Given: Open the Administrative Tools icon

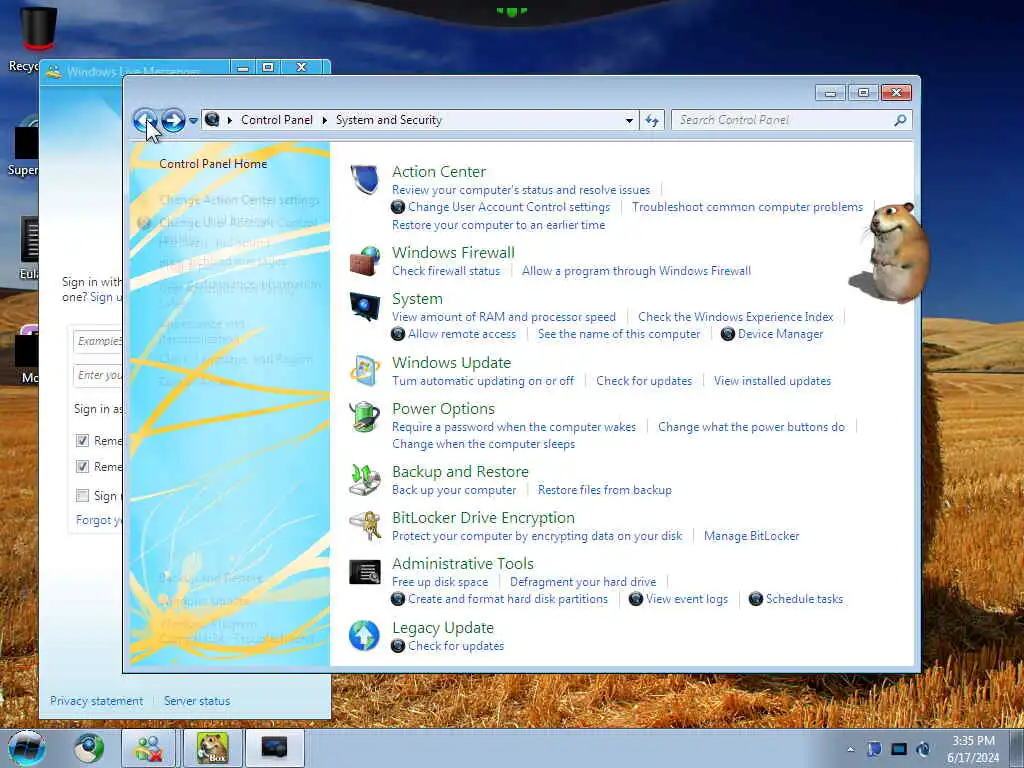Looking at the screenshot, I should point(364,572).
